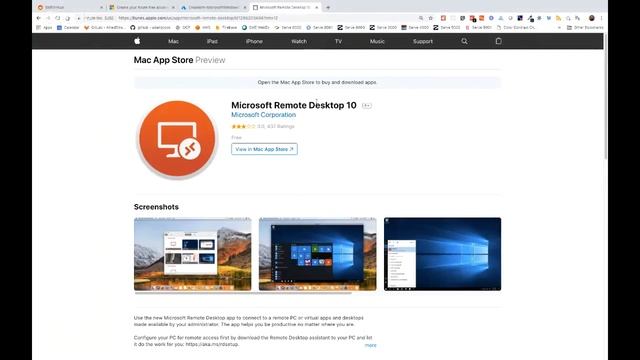The width and height of the screenshot is (640, 360).
Task: View the first screenshot with the app window
Action: [x=193, y=254]
